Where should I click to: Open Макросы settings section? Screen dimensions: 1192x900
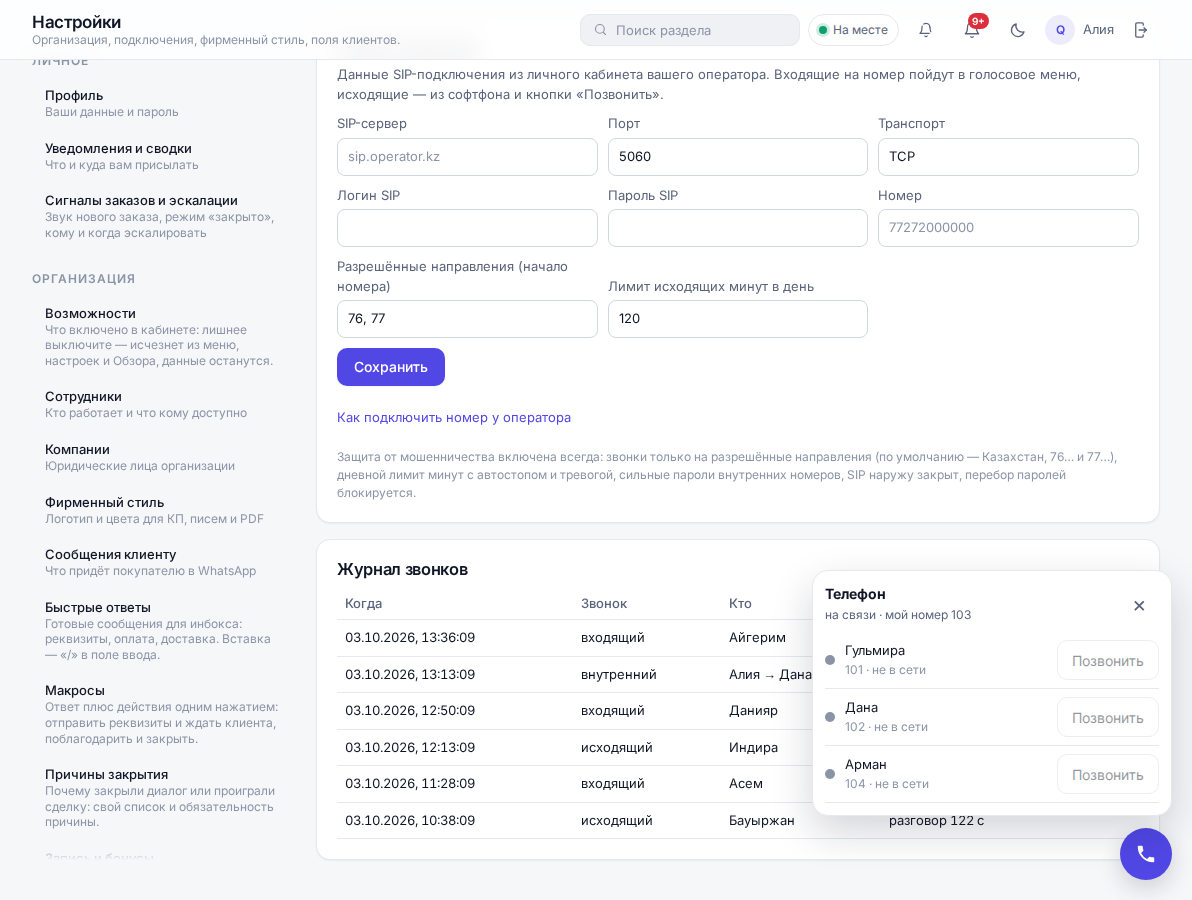tap(159, 714)
